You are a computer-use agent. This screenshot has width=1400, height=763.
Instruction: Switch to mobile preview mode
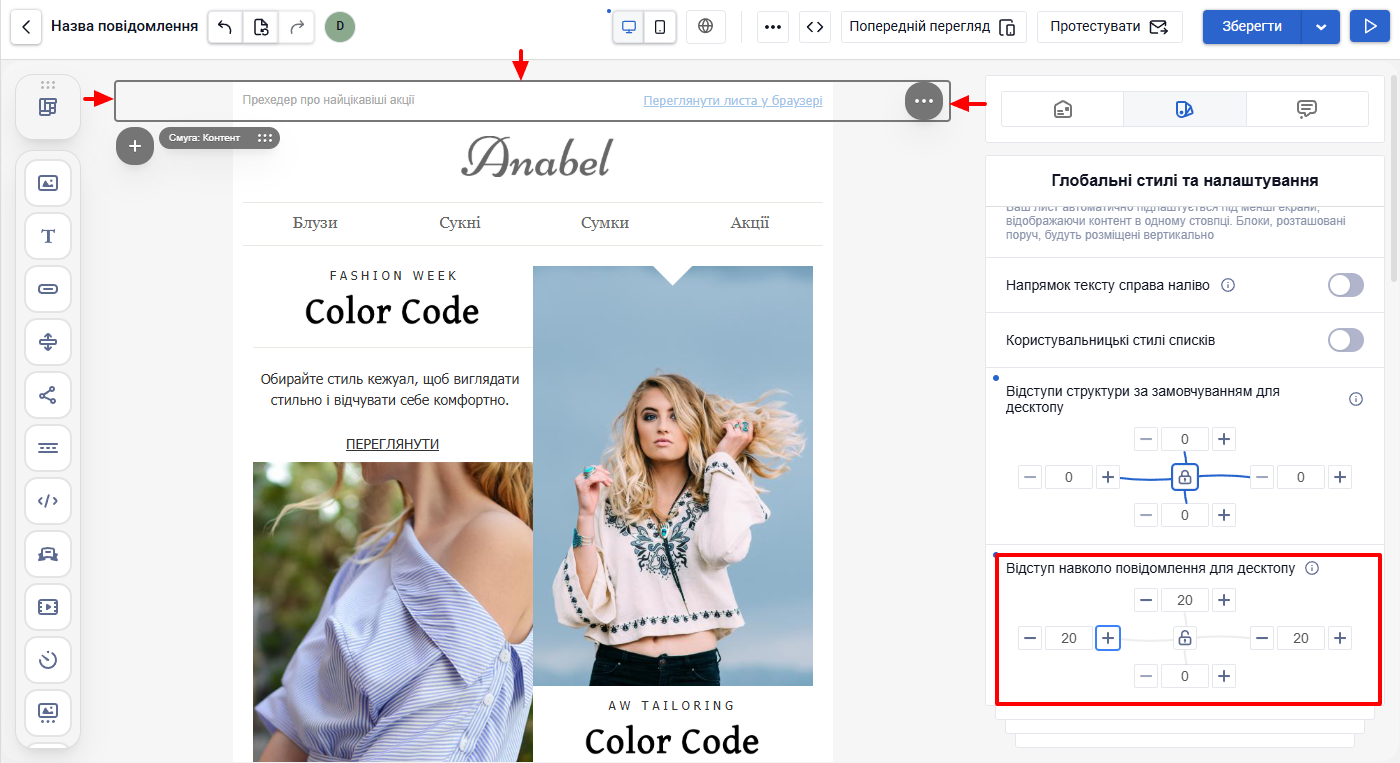660,27
